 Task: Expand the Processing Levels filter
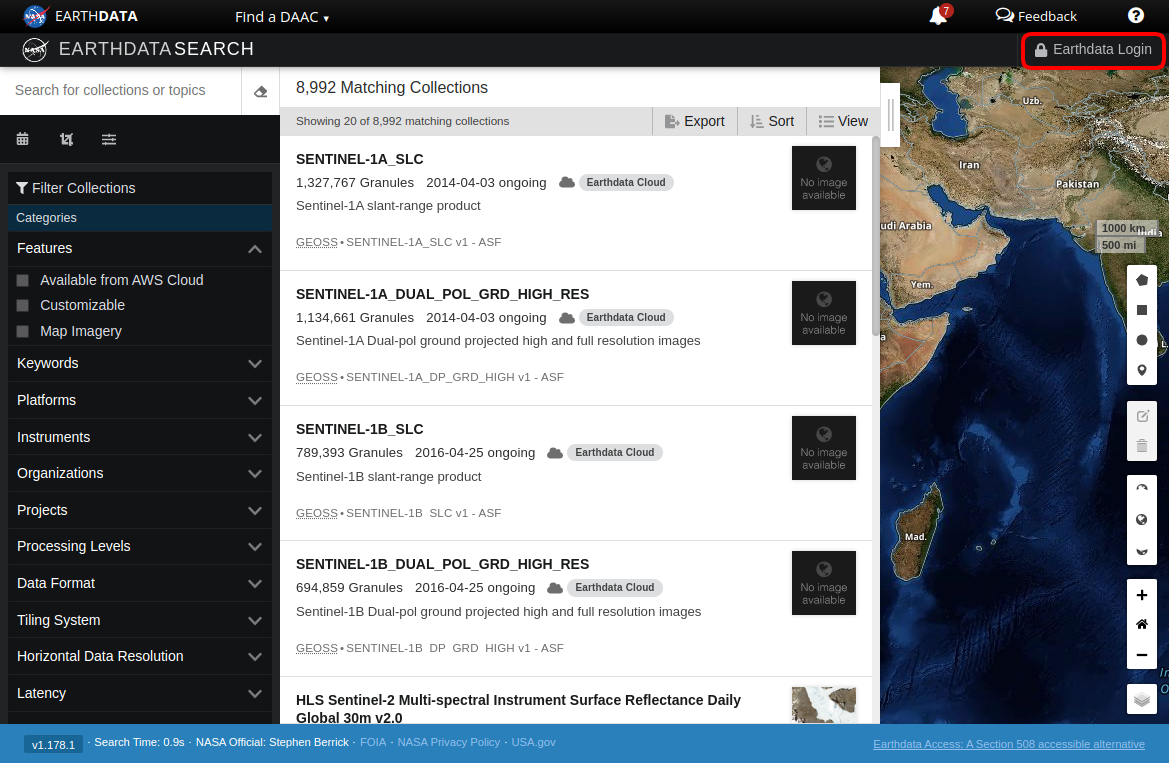(x=140, y=547)
